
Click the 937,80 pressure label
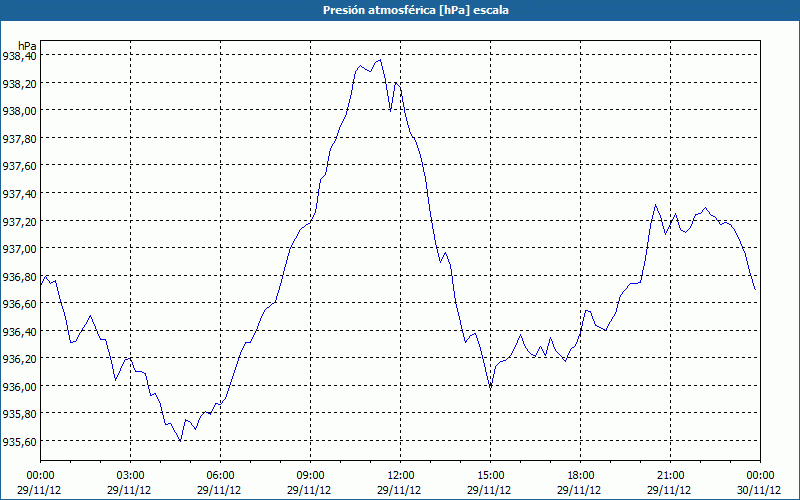pyautogui.click(x=19, y=138)
